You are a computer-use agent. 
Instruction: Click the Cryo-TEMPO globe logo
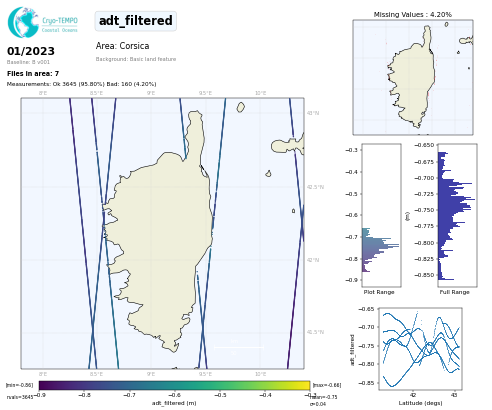tap(23, 22)
